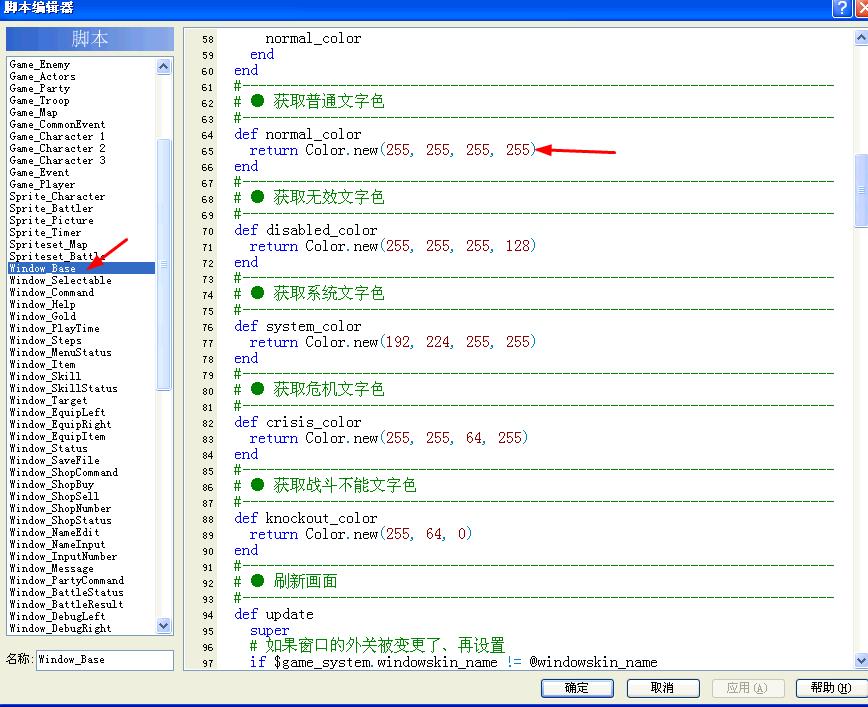Viewport: 868px width, 707px height.
Task: Click code editor scroll down arrow
Action: click(861, 660)
